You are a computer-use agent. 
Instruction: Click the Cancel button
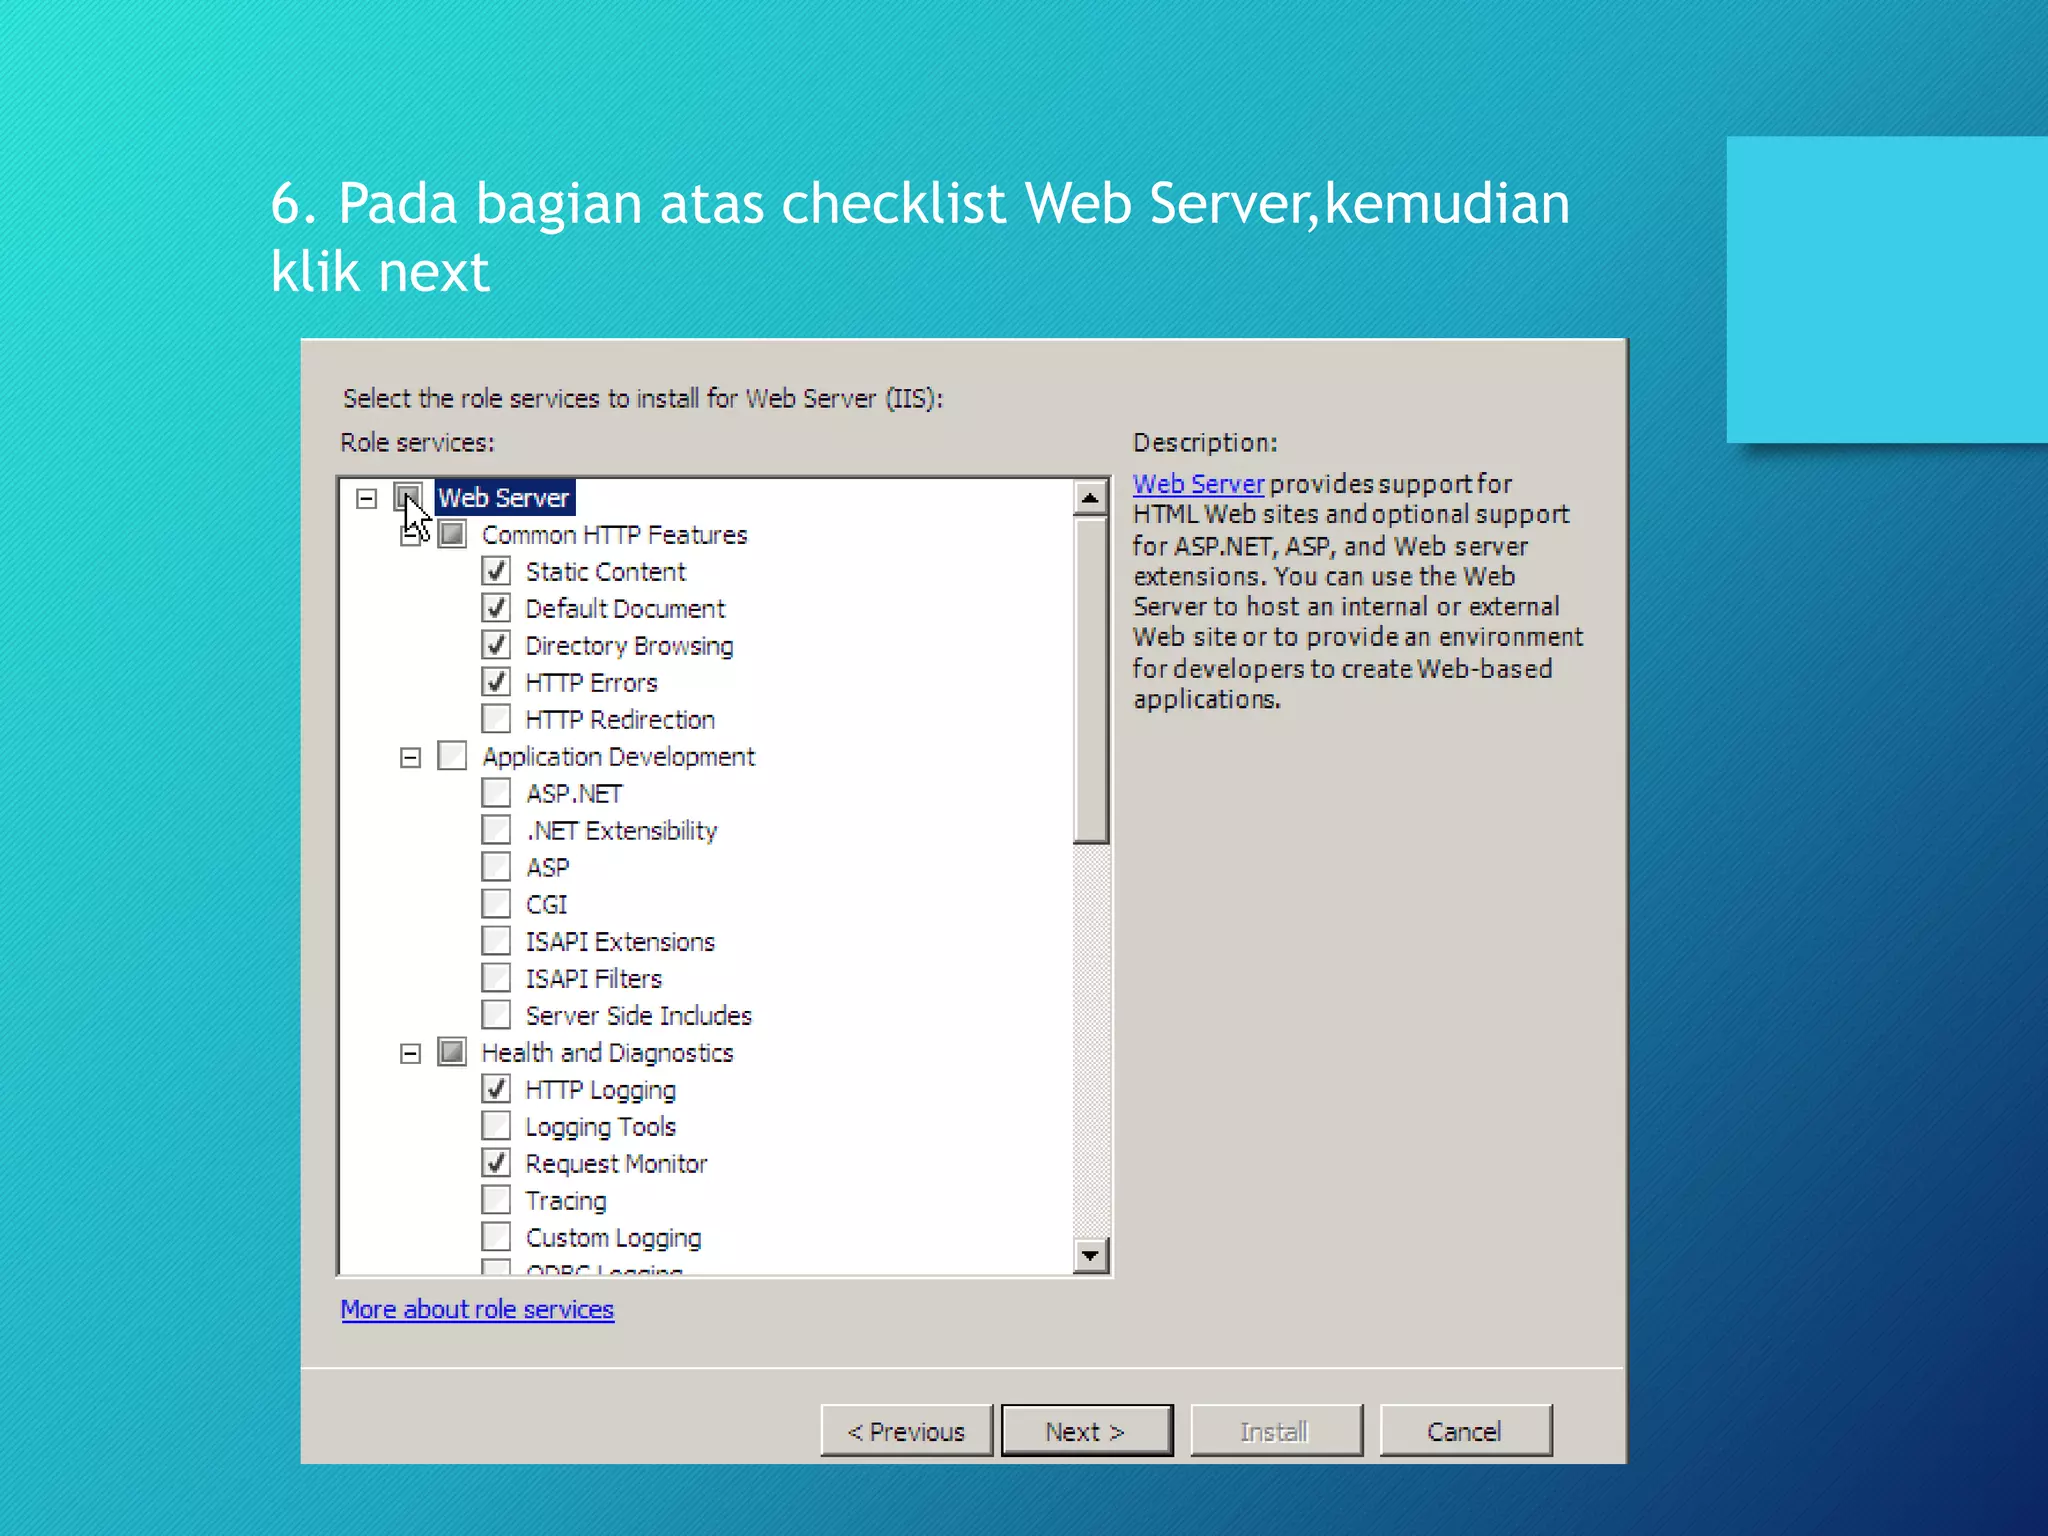(1466, 1431)
